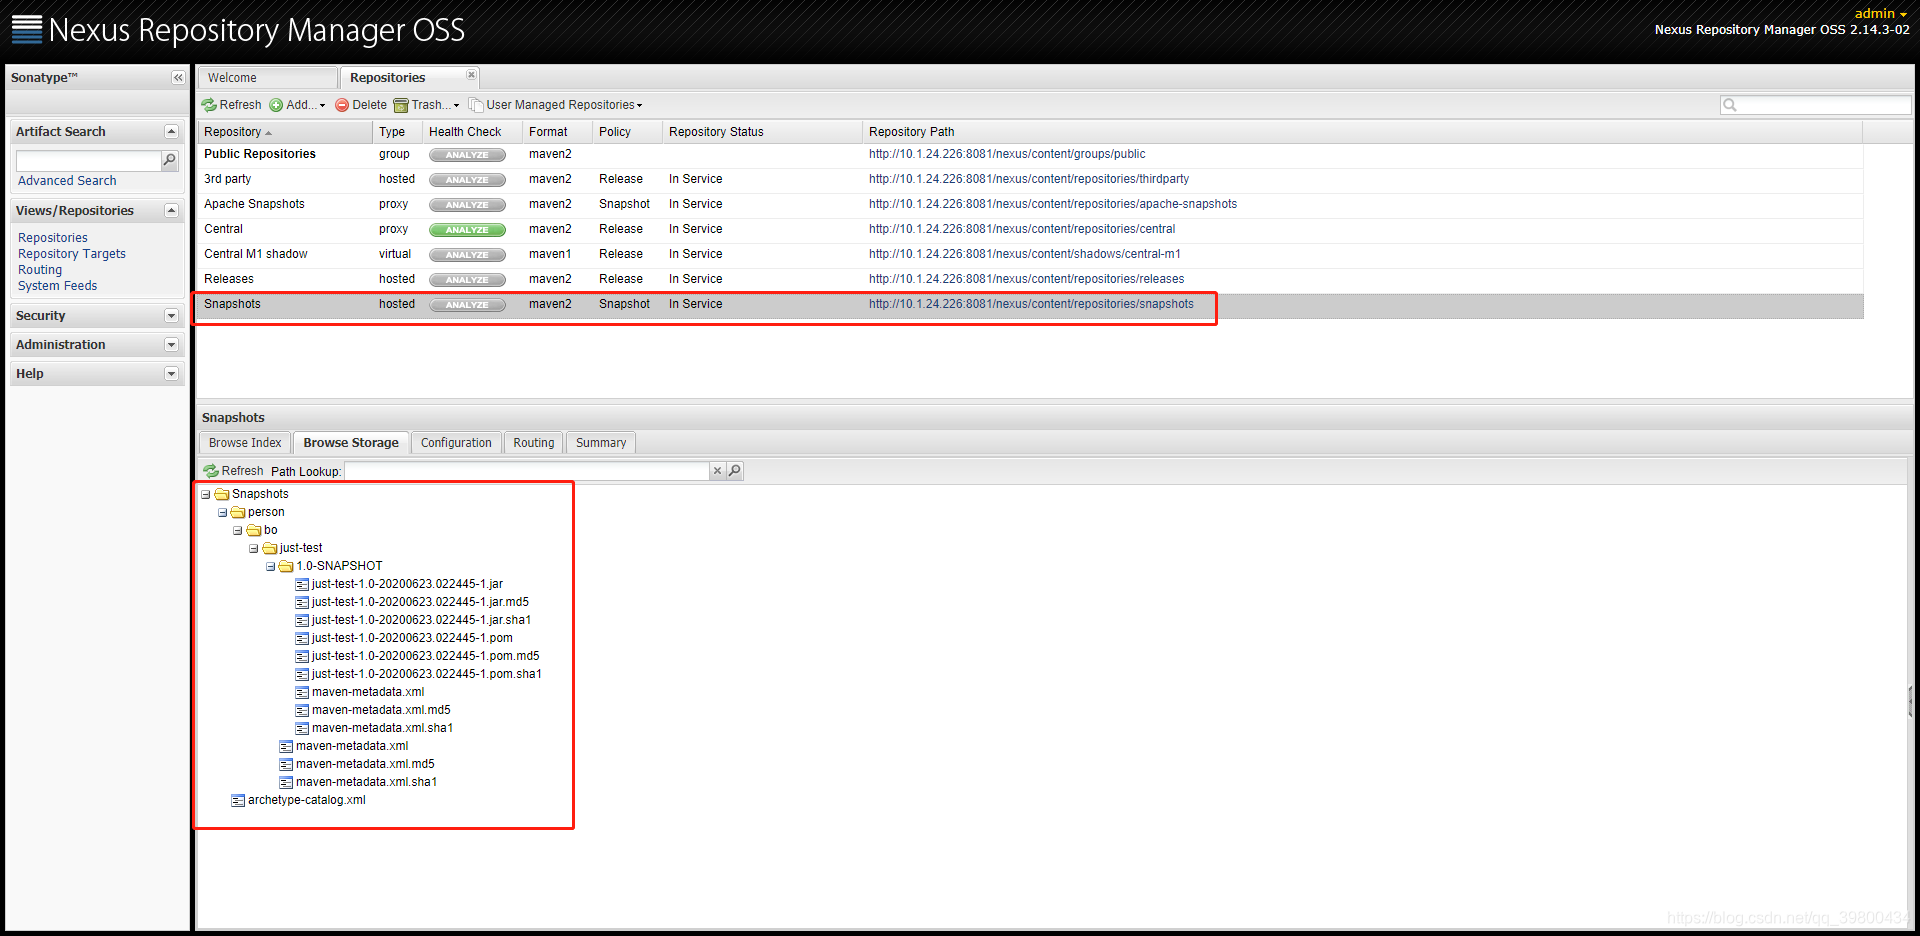Viewport: 1920px width, 936px height.
Task: Open the Public Repositories path link
Action: (1007, 154)
